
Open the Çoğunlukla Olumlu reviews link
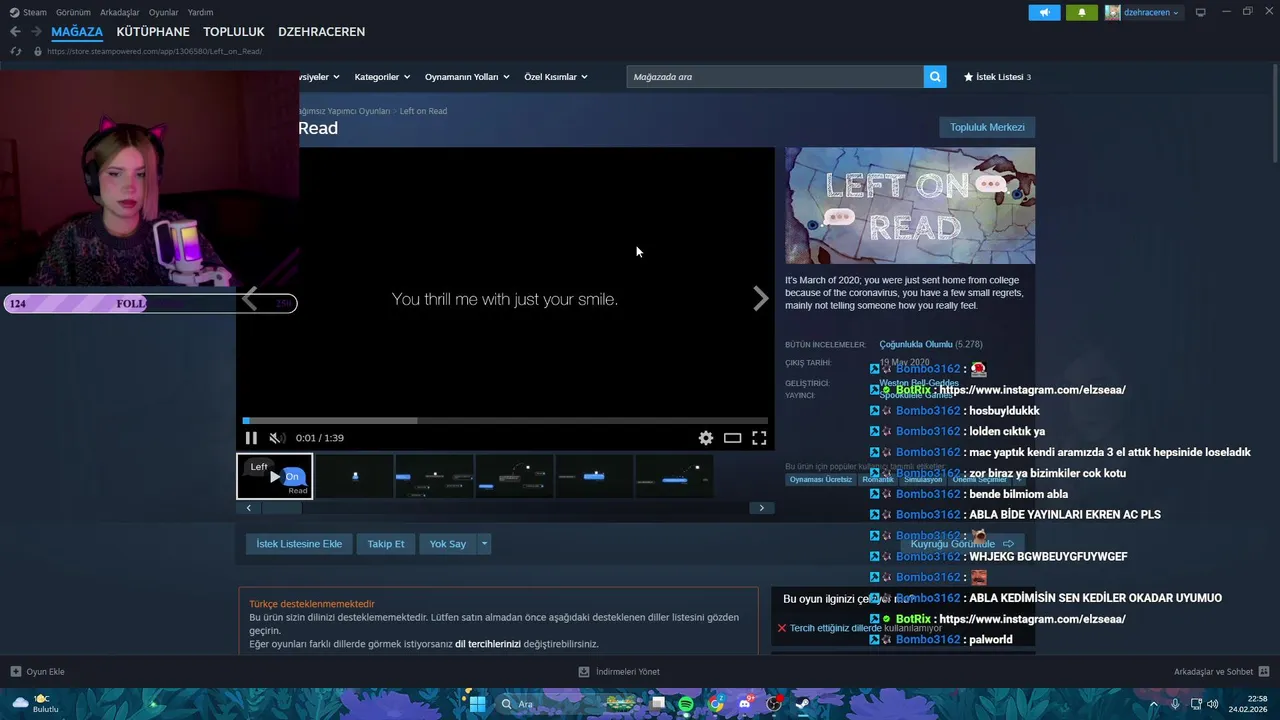click(916, 344)
